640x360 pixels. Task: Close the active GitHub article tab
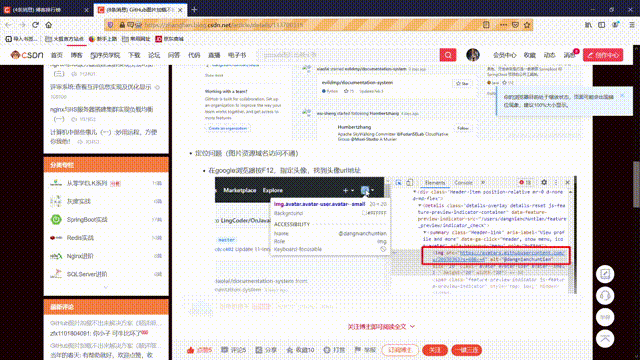pyautogui.click(x=180, y=10)
